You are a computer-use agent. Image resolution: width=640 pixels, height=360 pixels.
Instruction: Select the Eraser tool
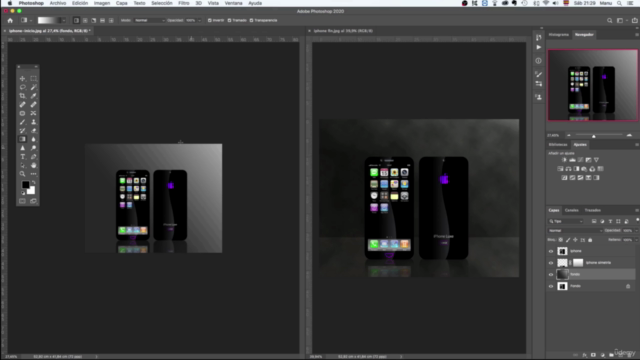click(x=33, y=131)
